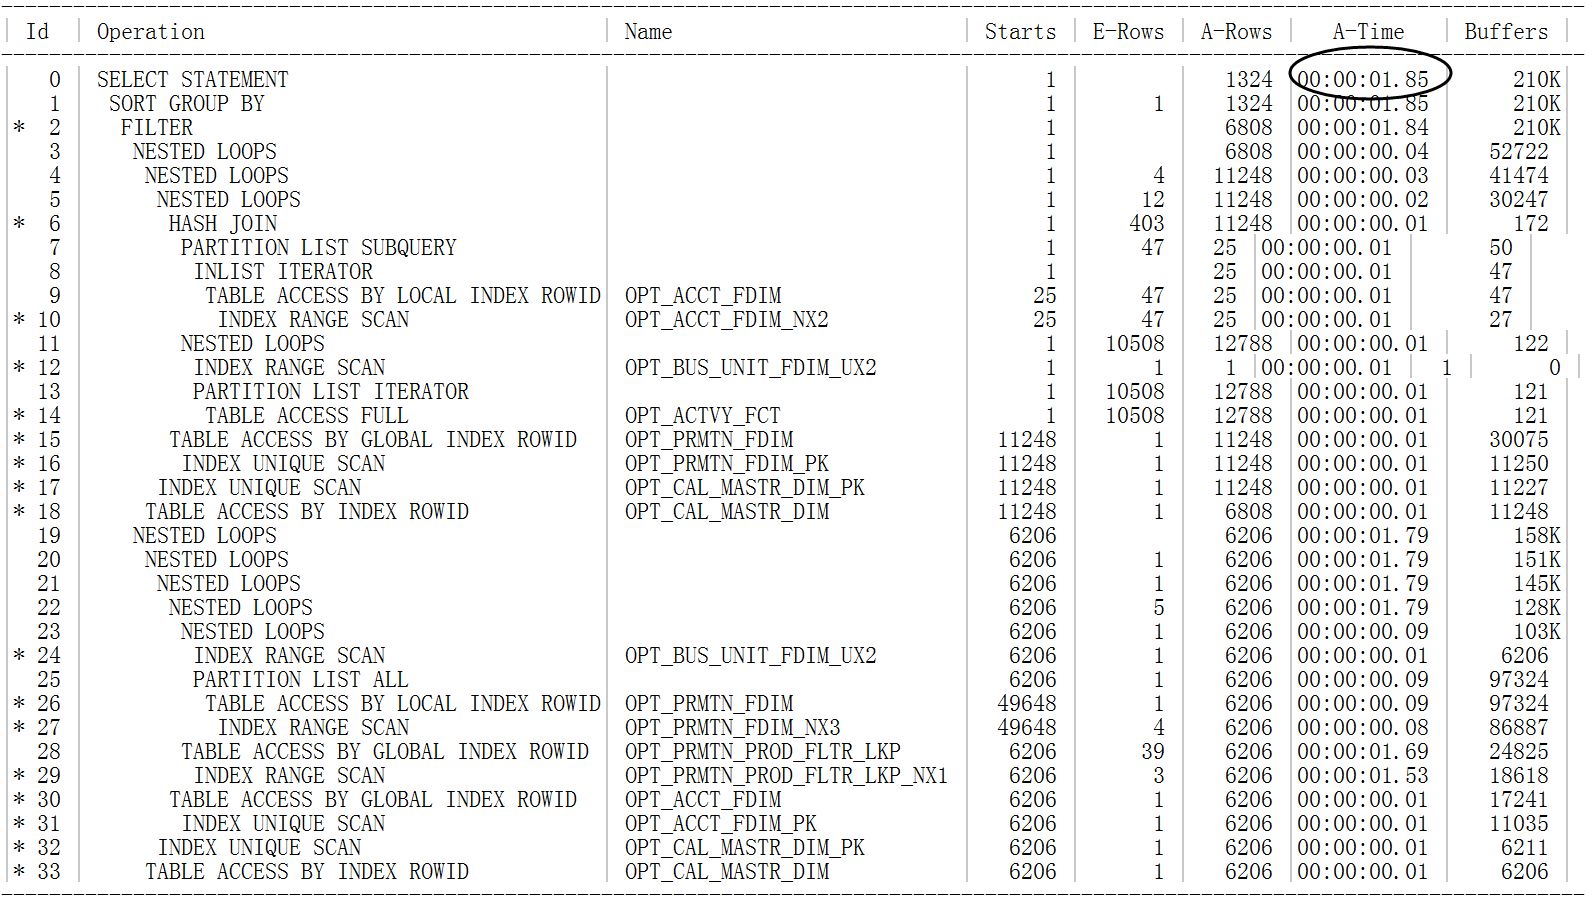The image size is (1594, 900).
Task: Select the SELECT STATEMENT operation text
Action: (x=192, y=80)
